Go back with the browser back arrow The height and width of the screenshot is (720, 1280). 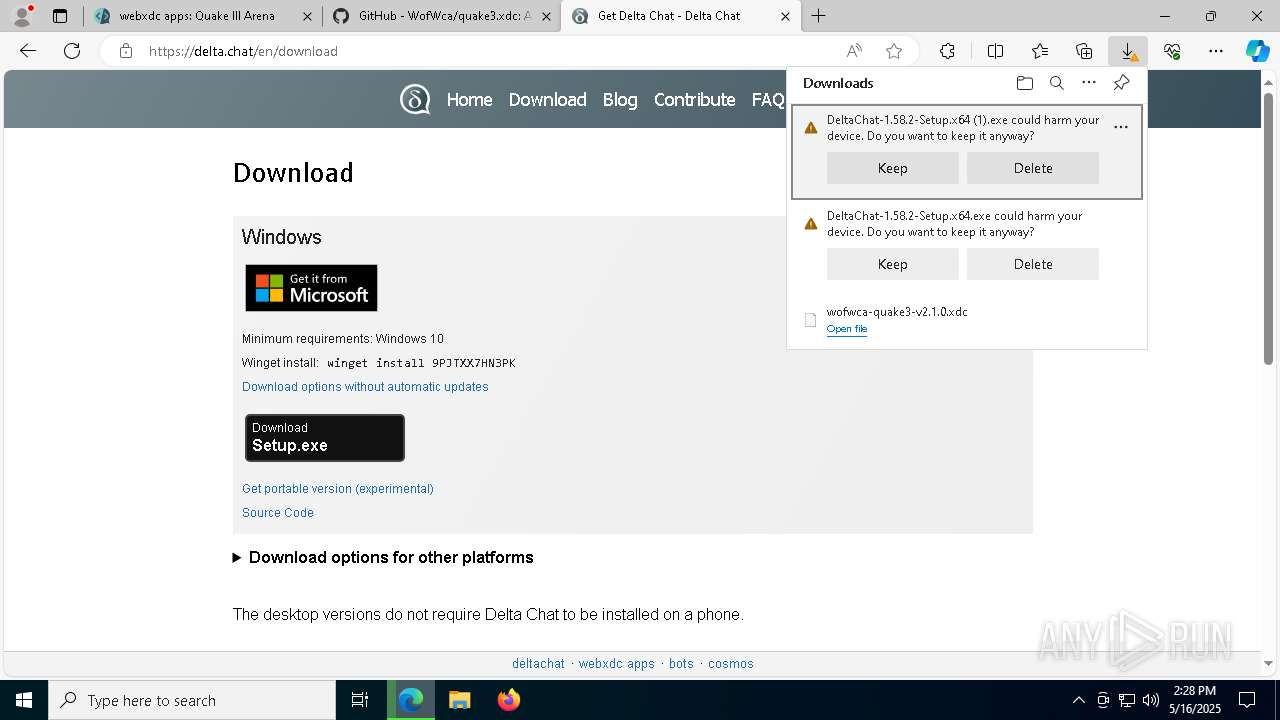(x=28, y=51)
